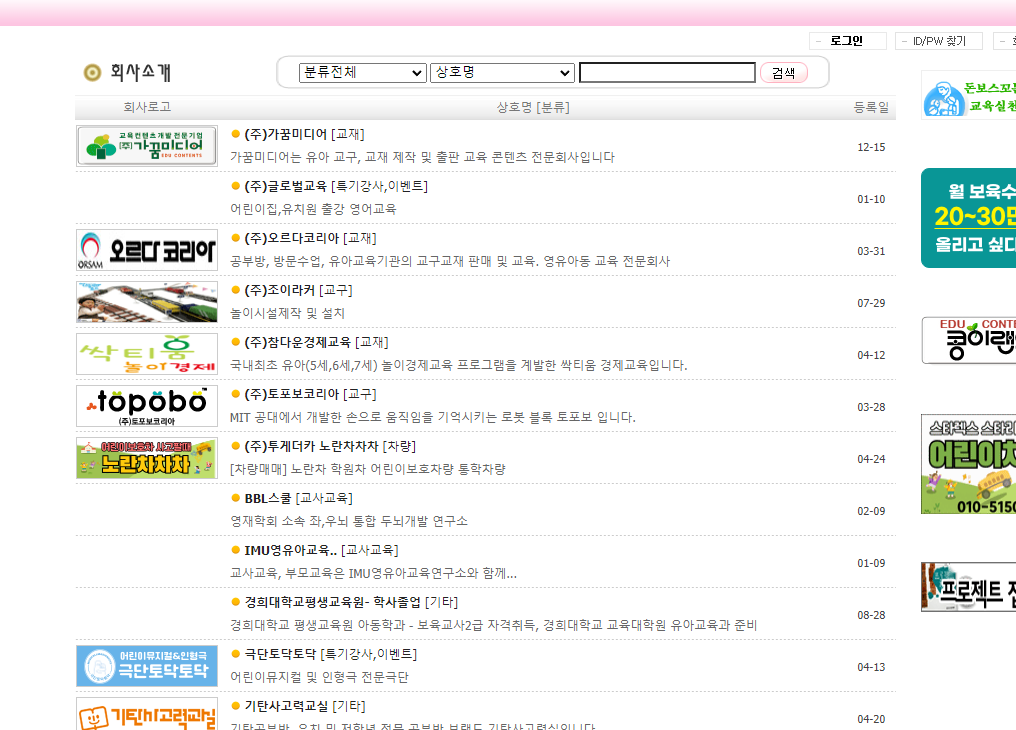
Task: Click the 가꿈미디어 company logo
Action: click(147, 146)
